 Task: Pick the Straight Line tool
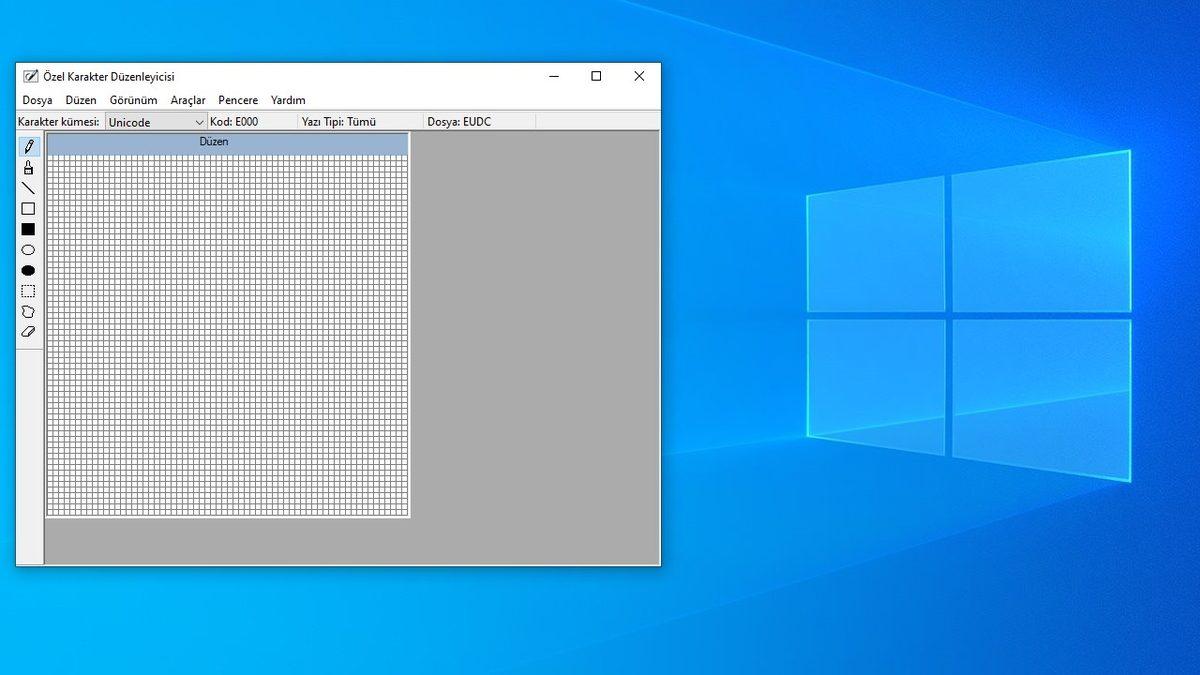tap(28, 187)
